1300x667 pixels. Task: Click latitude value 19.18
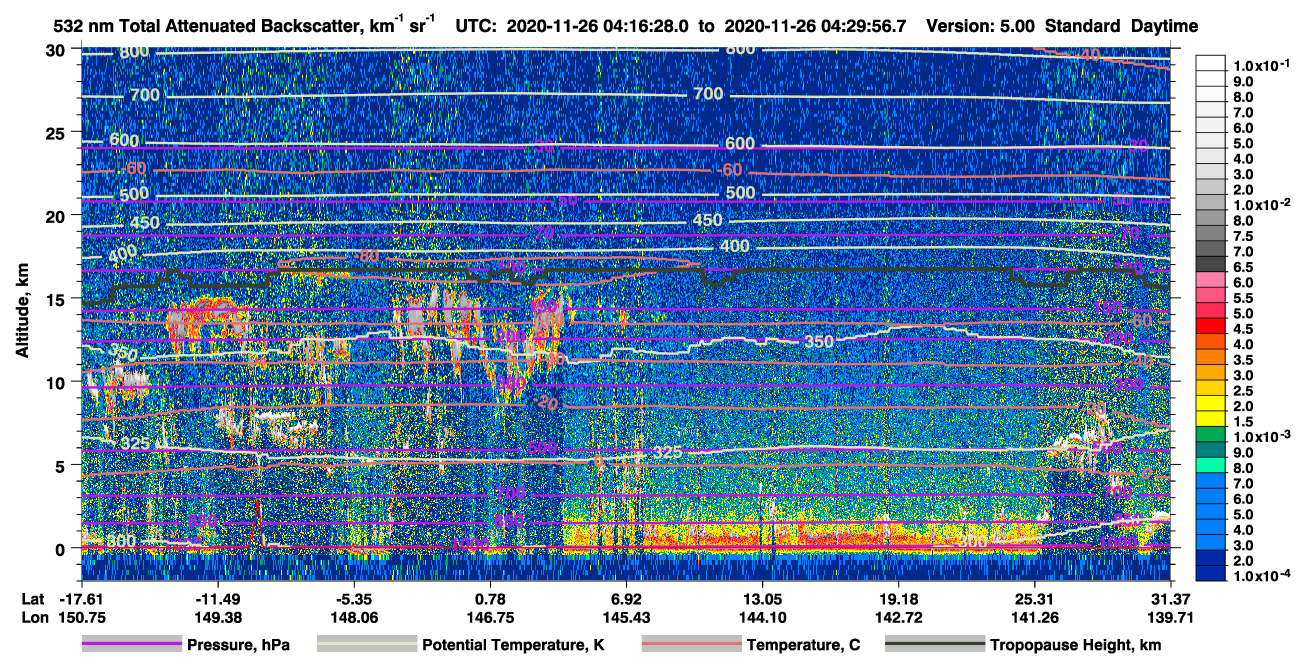(899, 600)
